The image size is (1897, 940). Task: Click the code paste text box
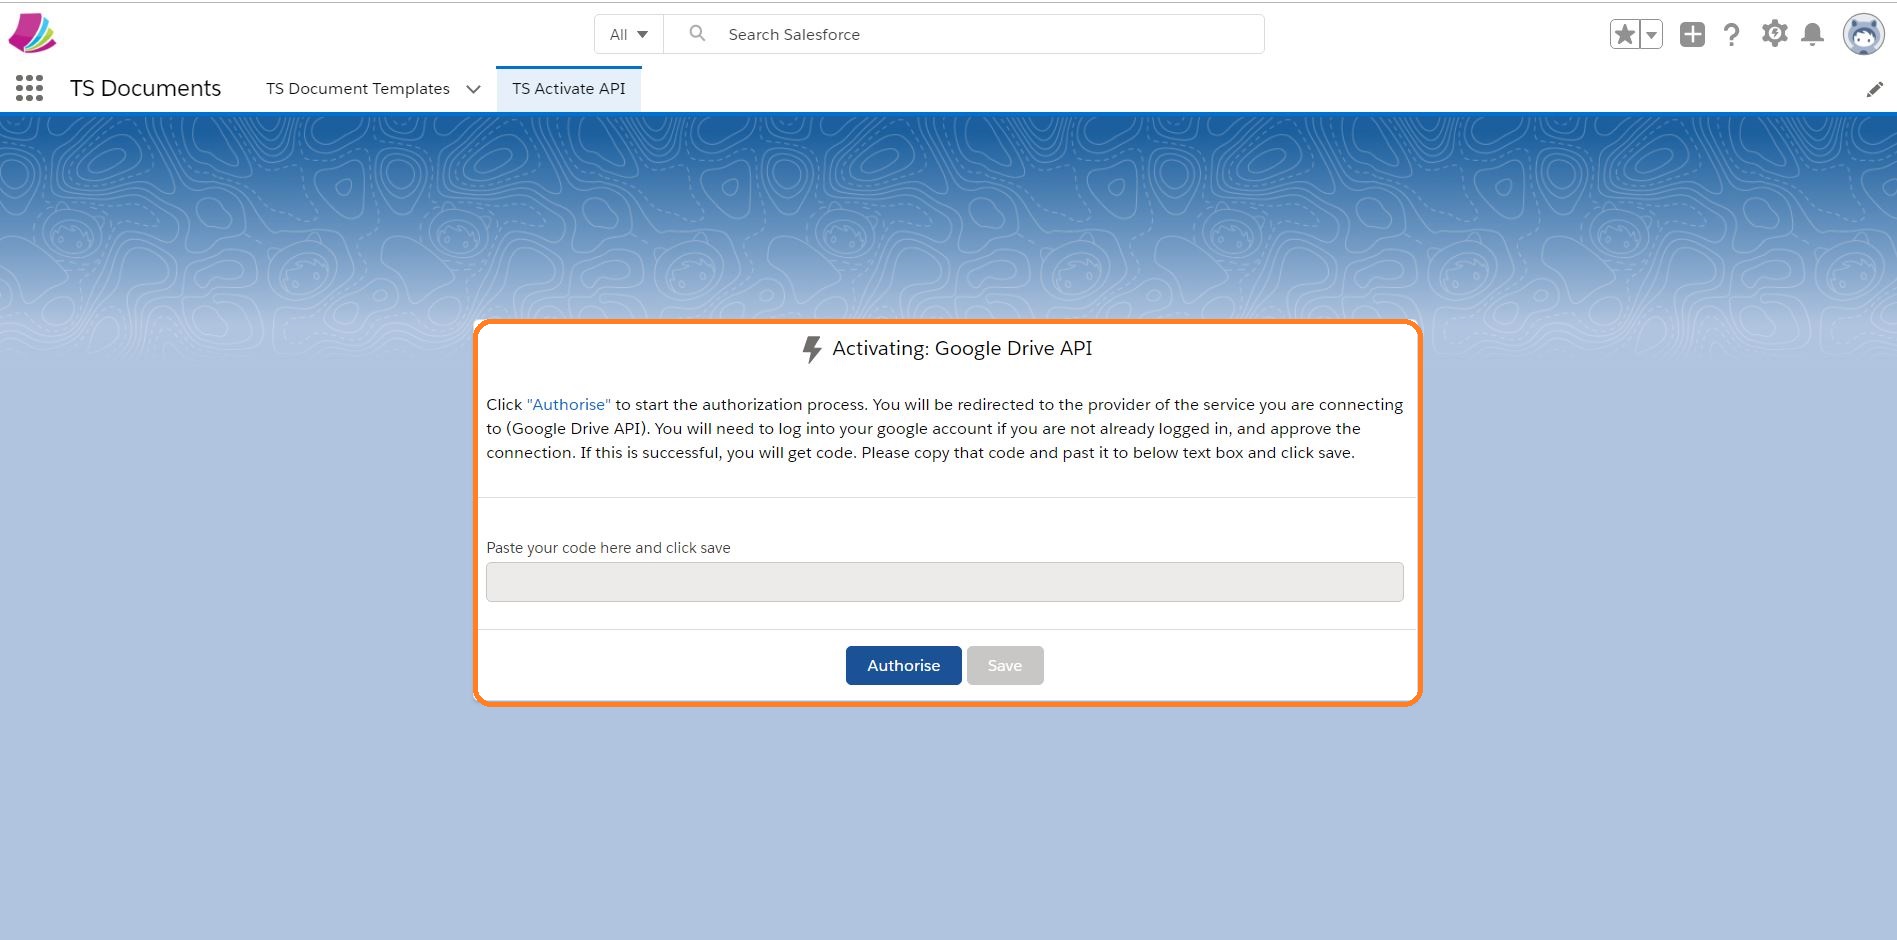click(x=944, y=581)
